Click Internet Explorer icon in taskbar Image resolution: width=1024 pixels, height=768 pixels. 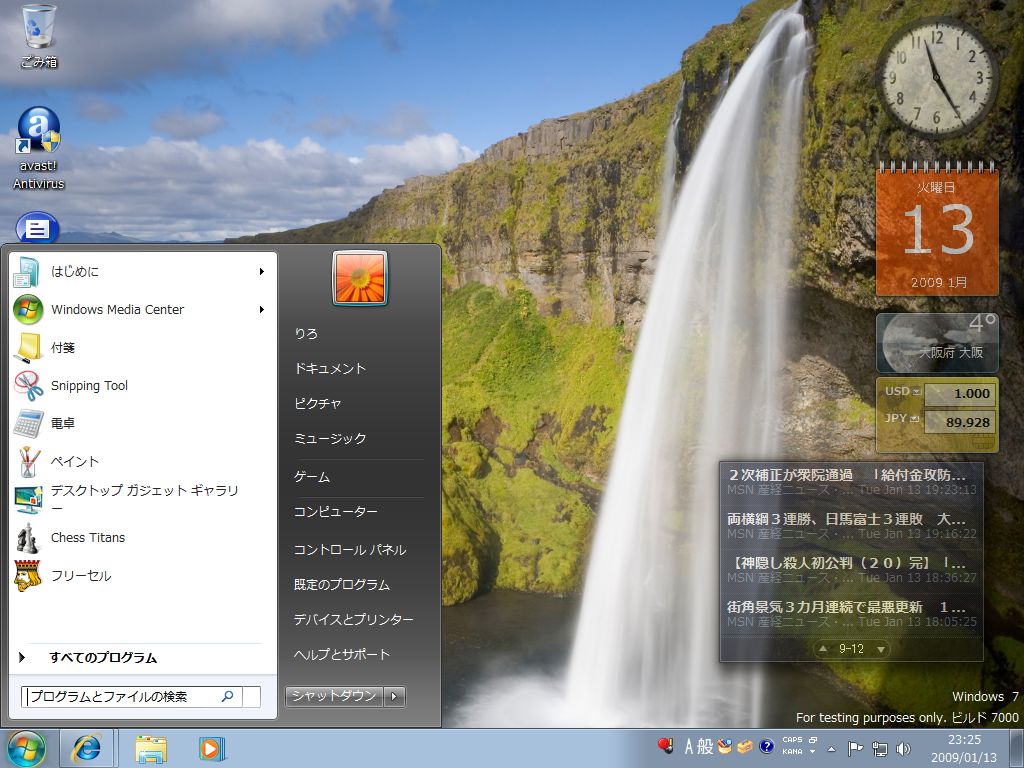click(x=87, y=748)
